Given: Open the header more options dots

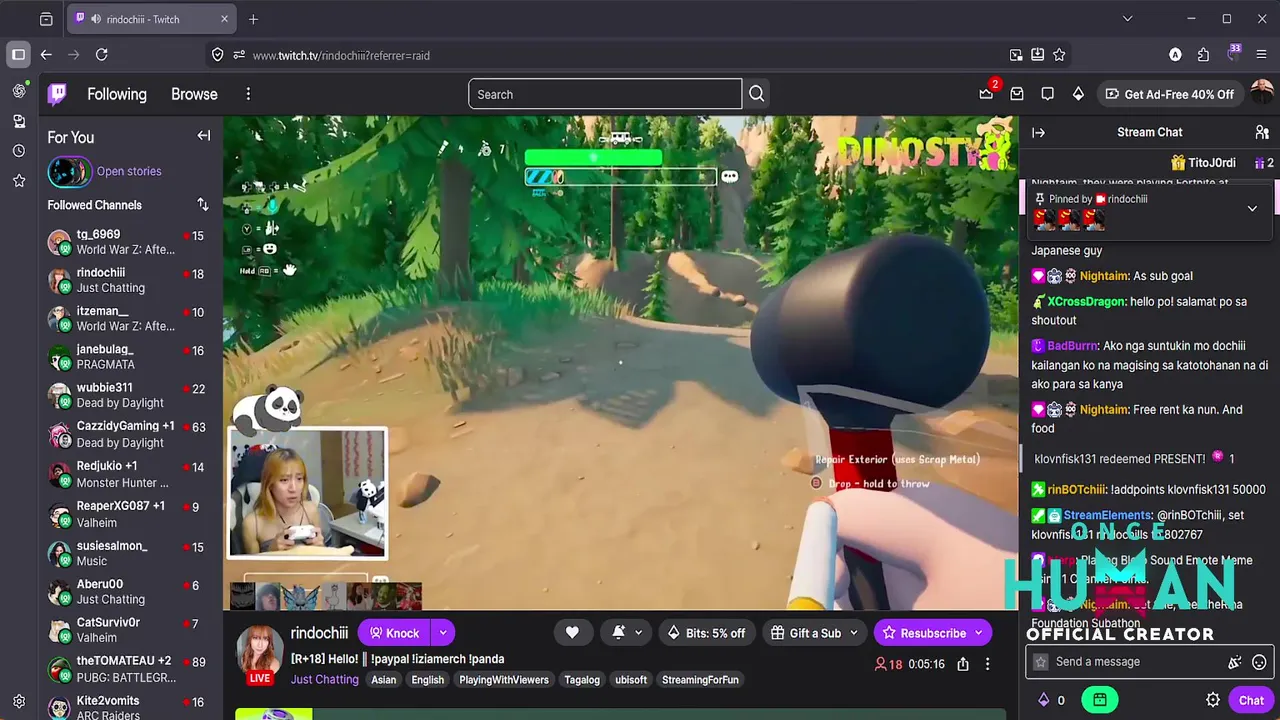Looking at the screenshot, I should click(x=248, y=94).
